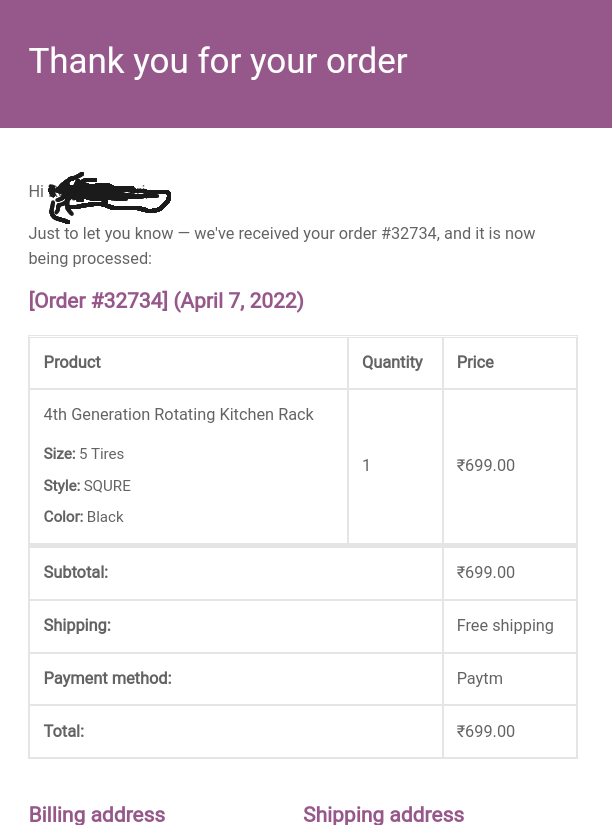Select the Quantity column header

pos(392,362)
